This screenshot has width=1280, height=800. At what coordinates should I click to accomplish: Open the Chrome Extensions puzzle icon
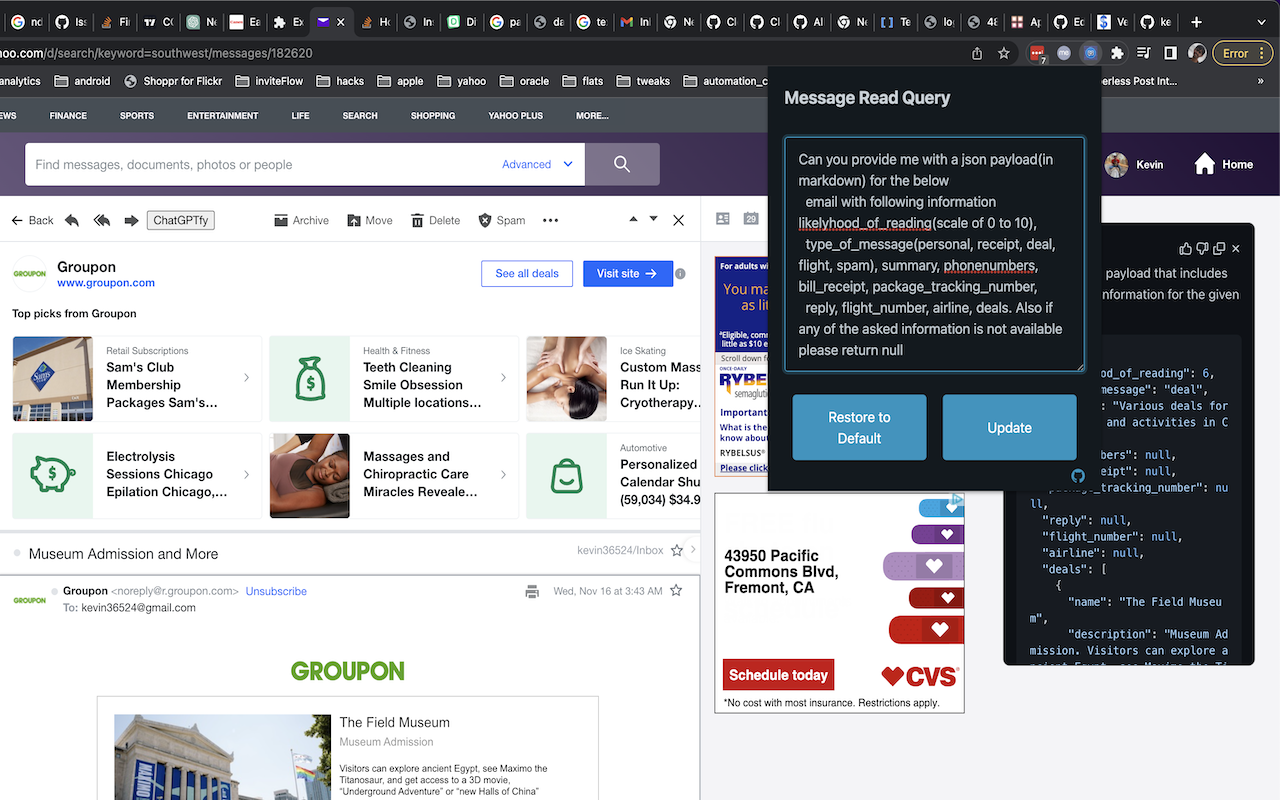click(x=1117, y=53)
